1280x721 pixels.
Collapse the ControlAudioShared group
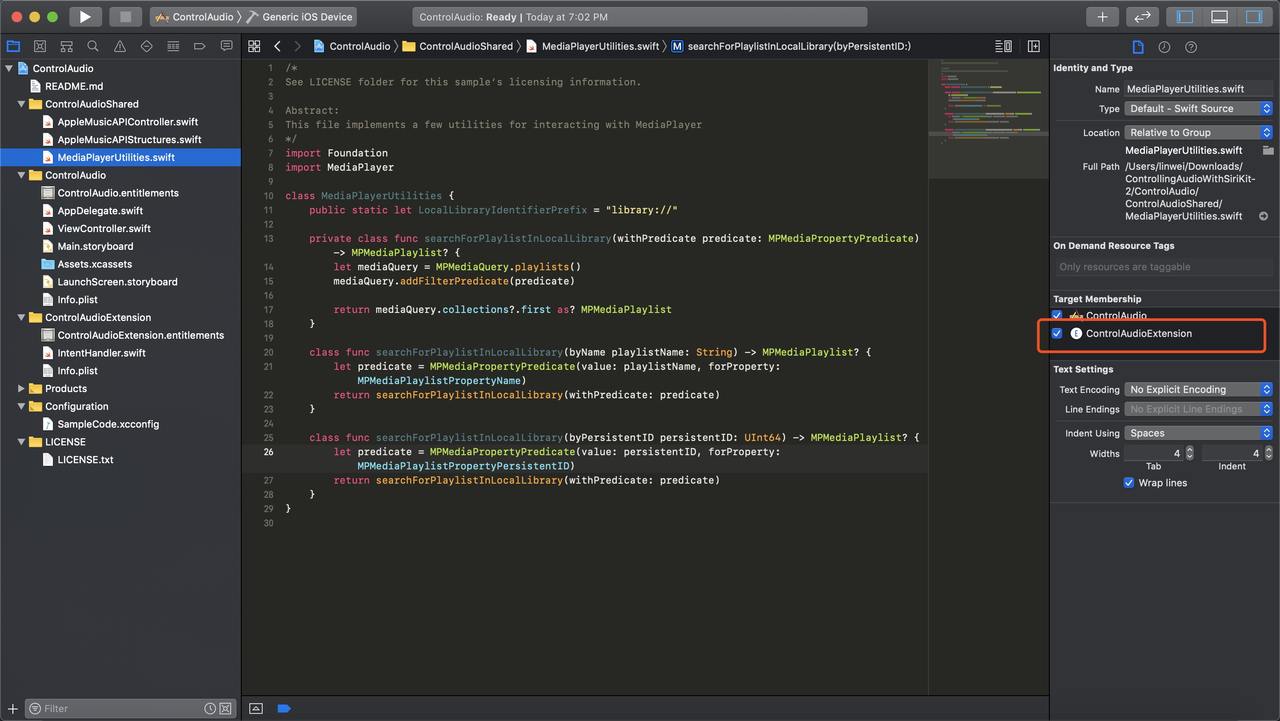21,104
